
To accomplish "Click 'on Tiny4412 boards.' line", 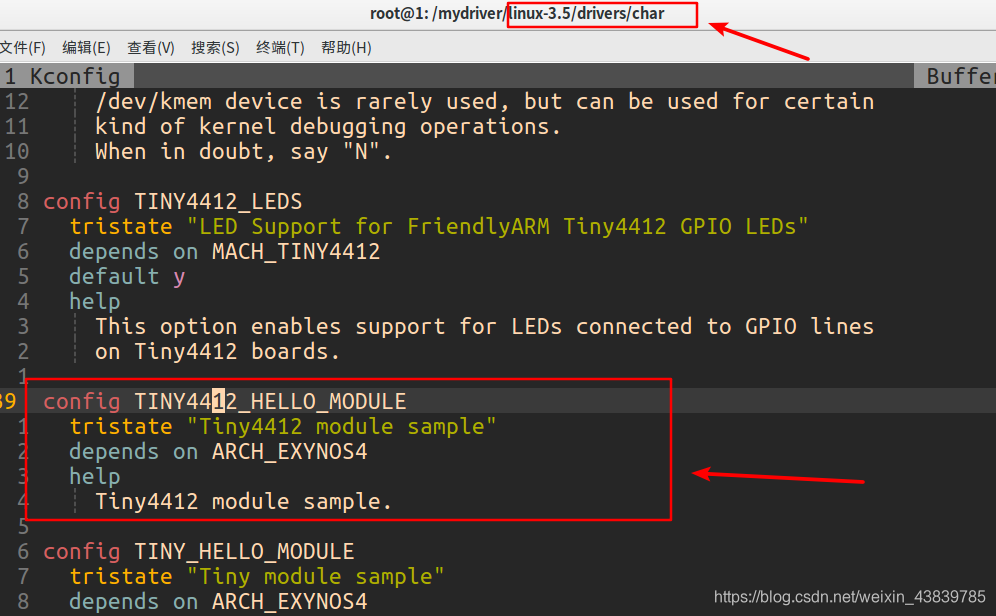I will pos(218,351).
